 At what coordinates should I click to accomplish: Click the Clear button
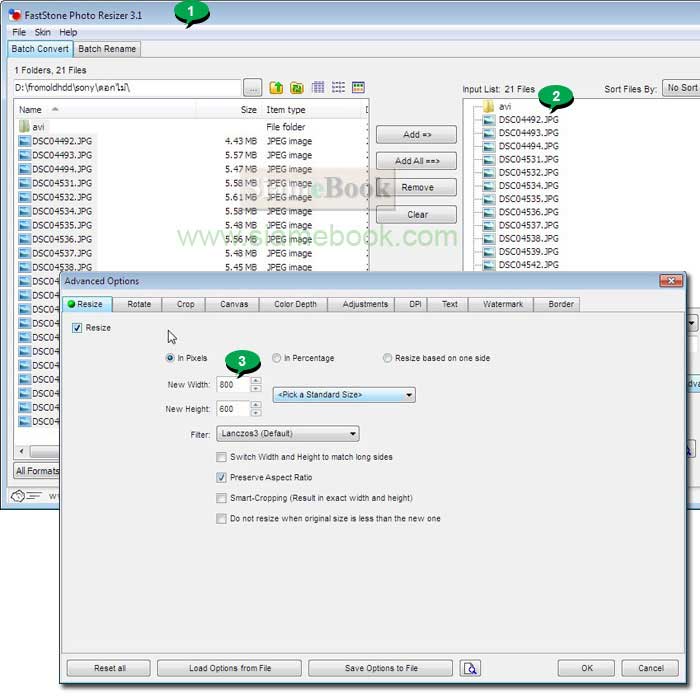(417, 215)
